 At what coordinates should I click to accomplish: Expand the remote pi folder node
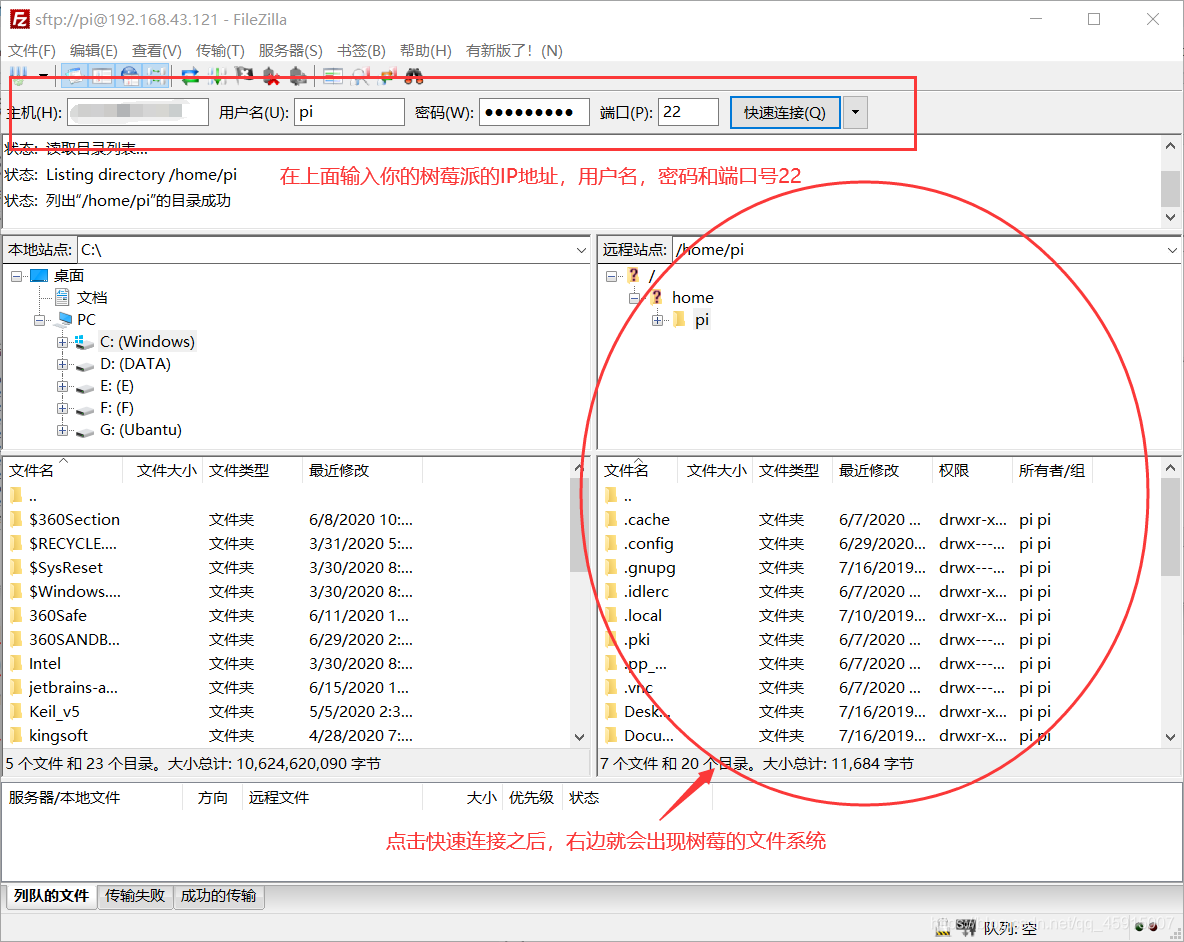(x=657, y=320)
